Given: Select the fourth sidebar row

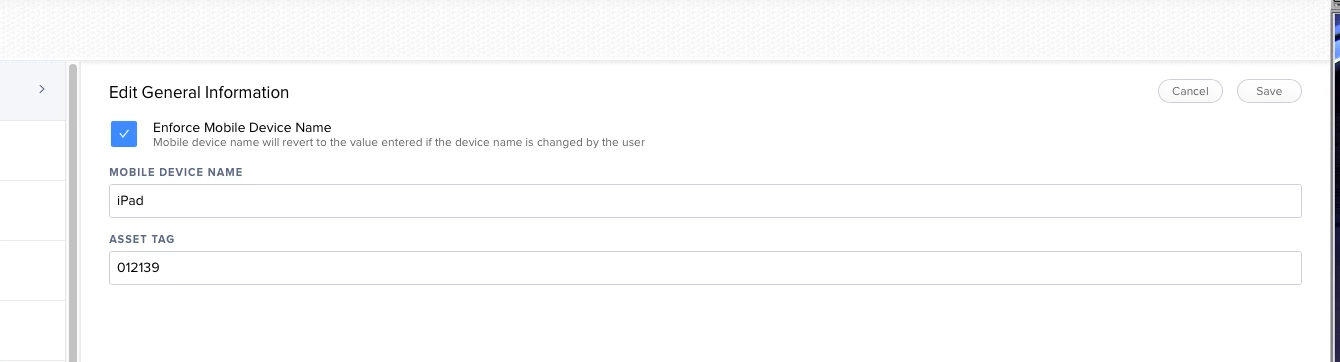Looking at the screenshot, I should click(33, 271).
